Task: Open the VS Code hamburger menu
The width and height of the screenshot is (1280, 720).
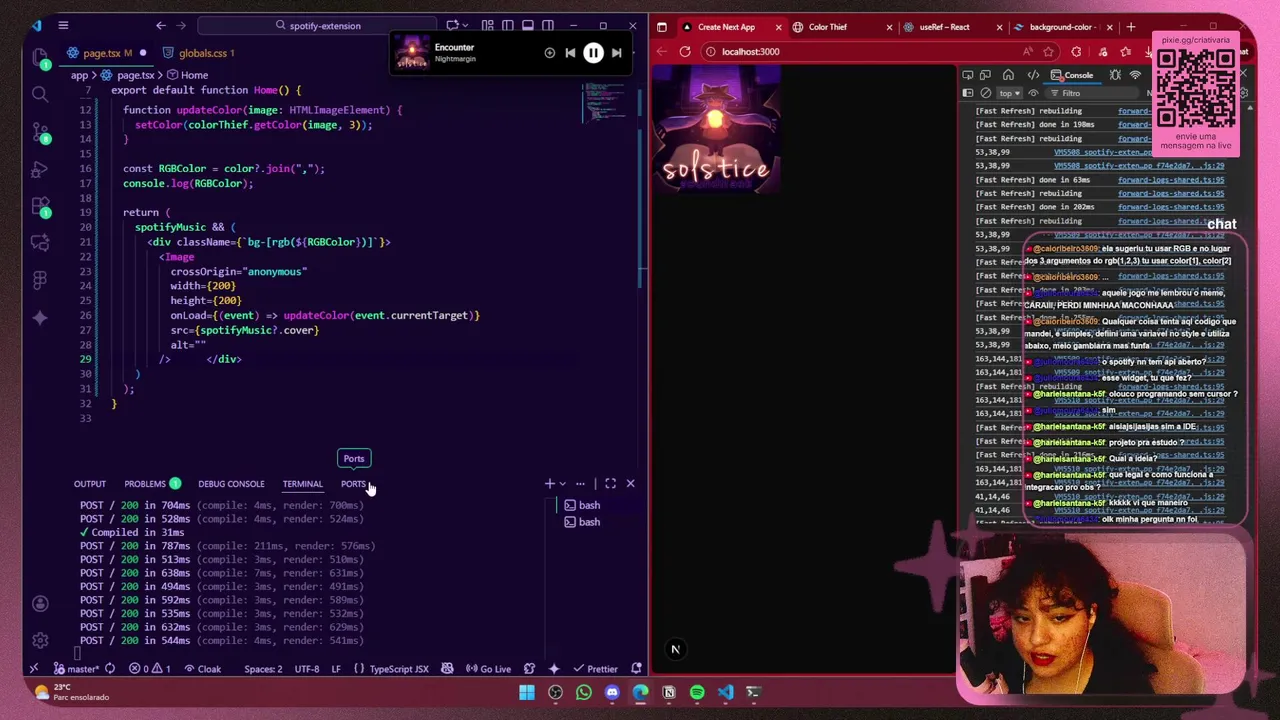Action: [63, 26]
